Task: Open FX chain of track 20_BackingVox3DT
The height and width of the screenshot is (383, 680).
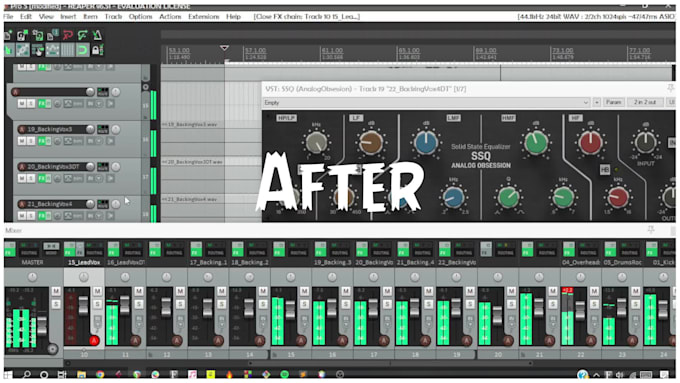Action: pos(42,178)
